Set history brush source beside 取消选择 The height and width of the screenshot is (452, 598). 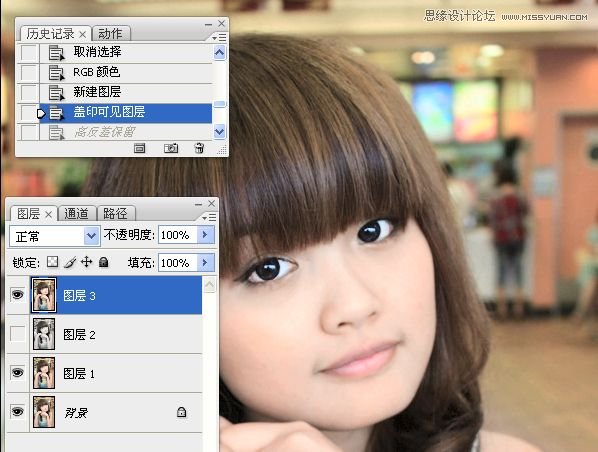(x=28, y=53)
